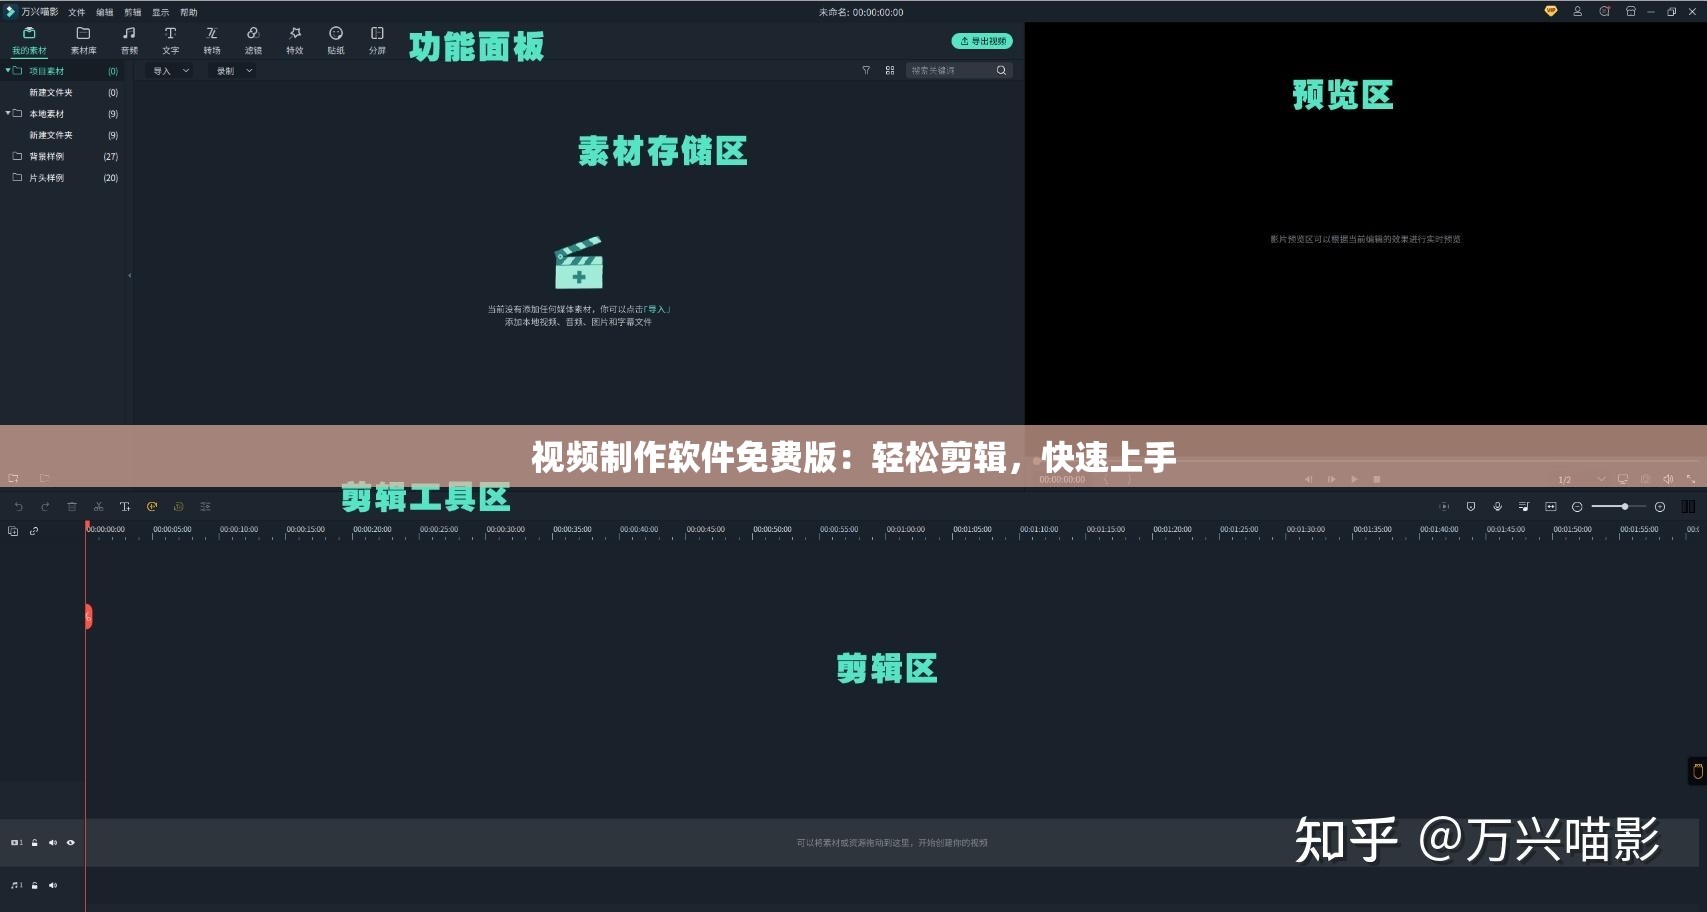Open the preview quality 1/2 dropdown
This screenshot has height=912, width=1707.
click(1581, 479)
